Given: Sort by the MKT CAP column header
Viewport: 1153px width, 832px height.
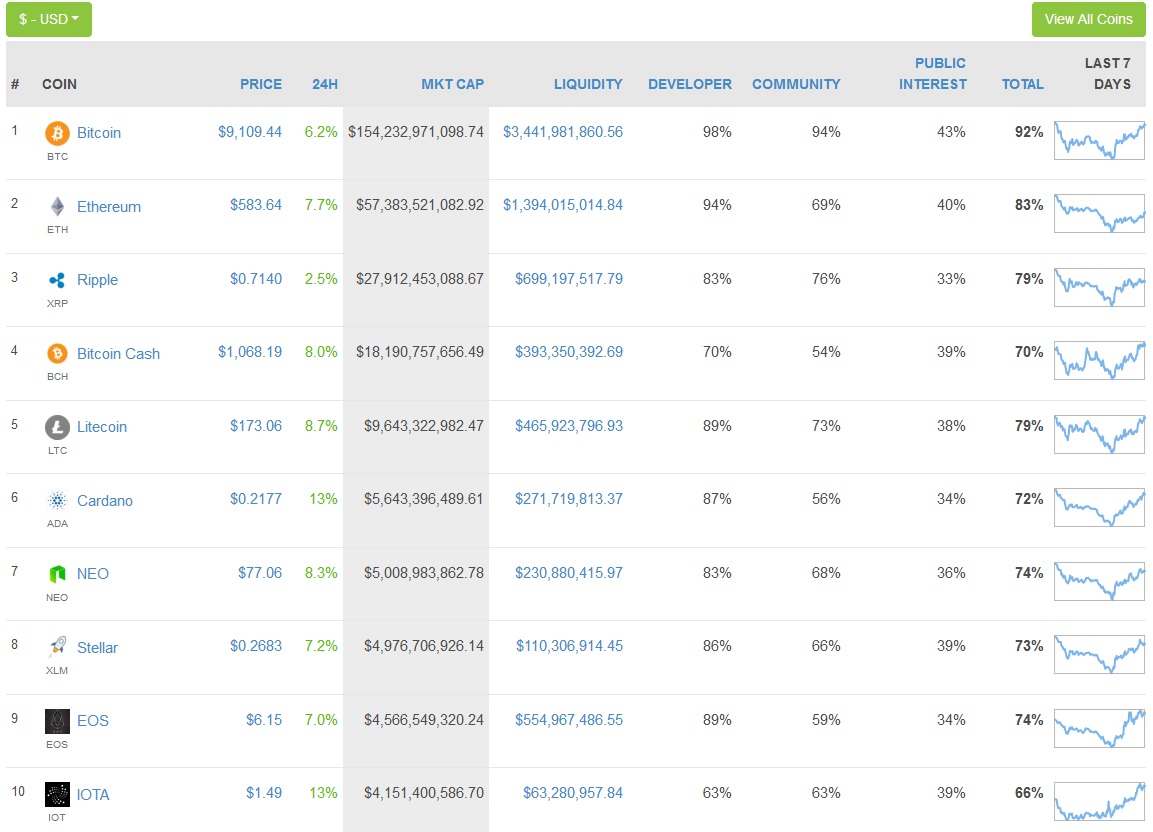Looking at the screenshot, I should [x=453, y=84].
